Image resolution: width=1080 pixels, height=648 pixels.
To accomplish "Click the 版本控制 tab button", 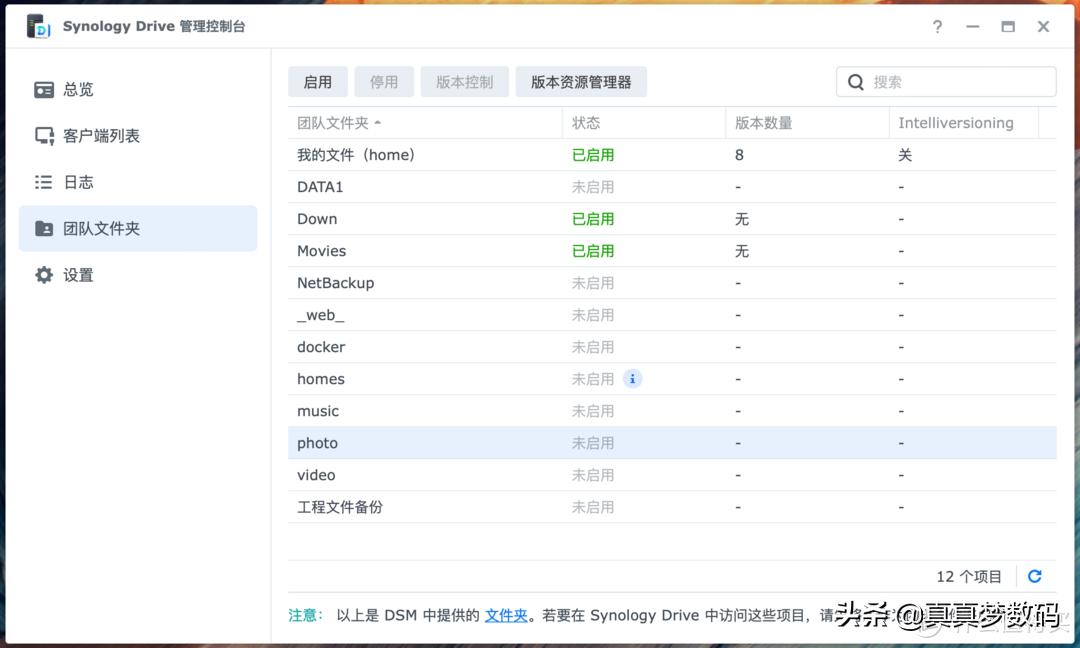I will coord(464,81).
